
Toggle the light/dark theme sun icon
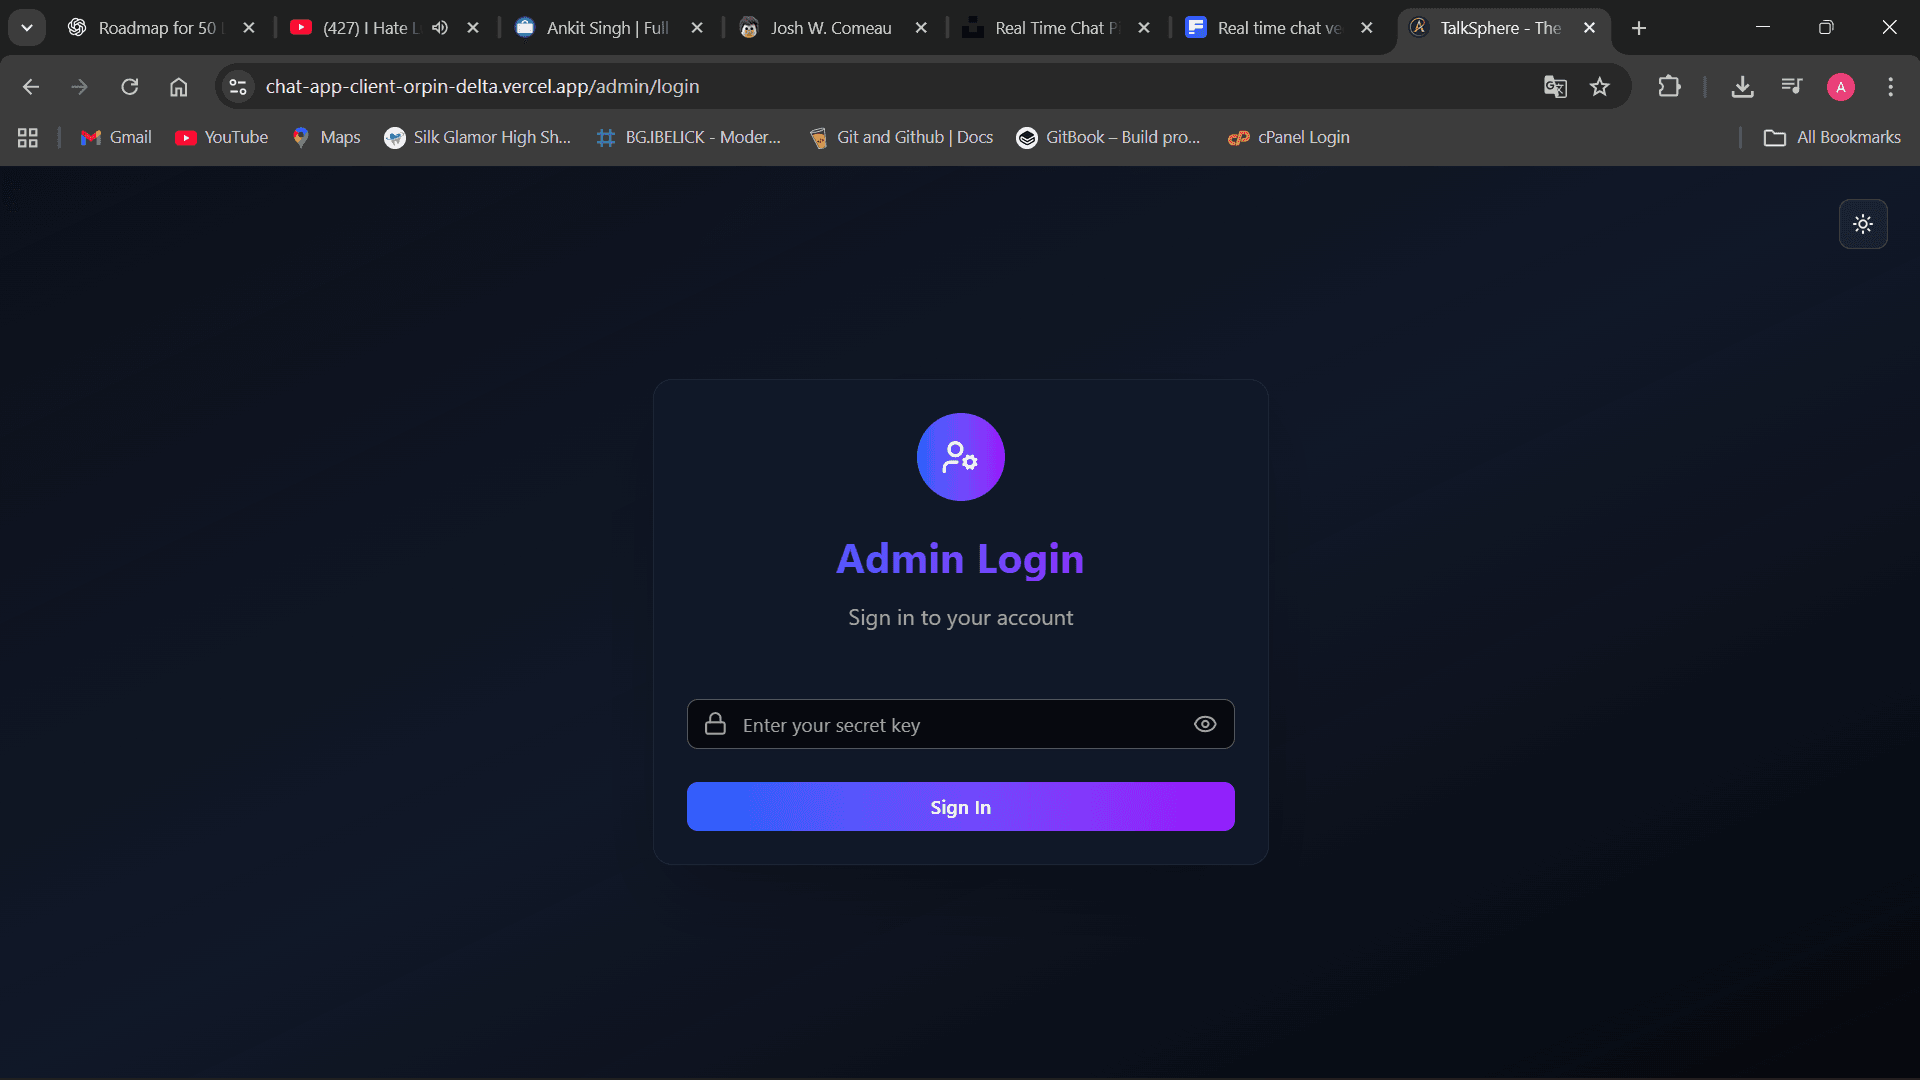(x=1862, y=224)
